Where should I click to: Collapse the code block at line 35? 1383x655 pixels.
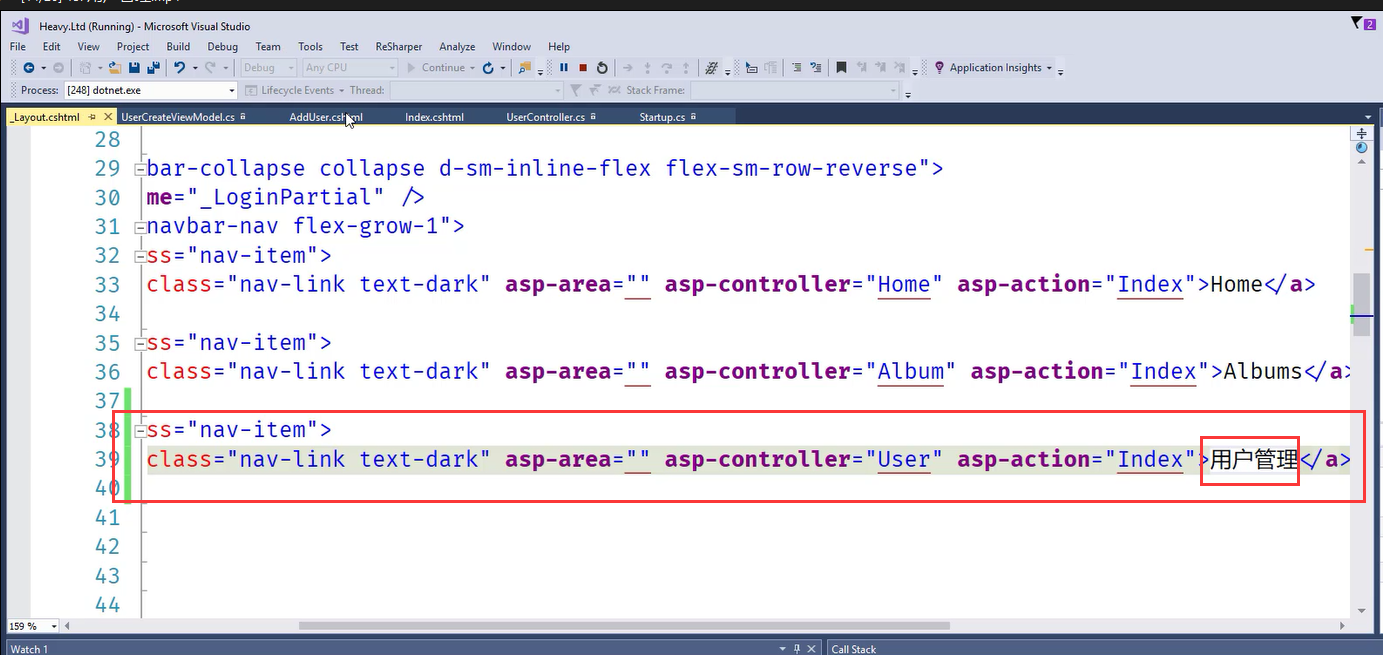(138, 343)
